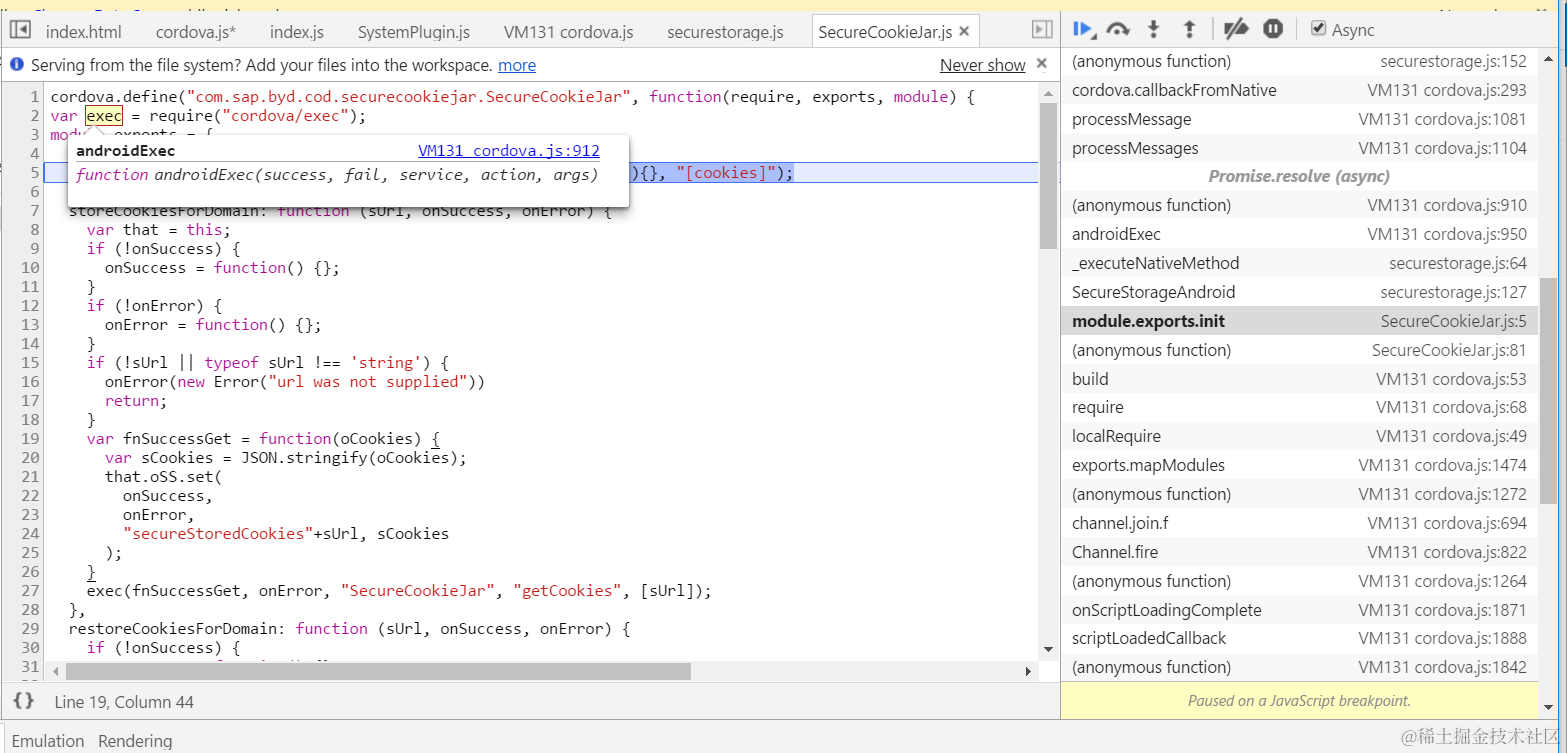This screenshot has width=1567, height=753.
Task: Click the restoreCookiesForDomain code line
Action: pyautogui.click(x=349, y=628)
